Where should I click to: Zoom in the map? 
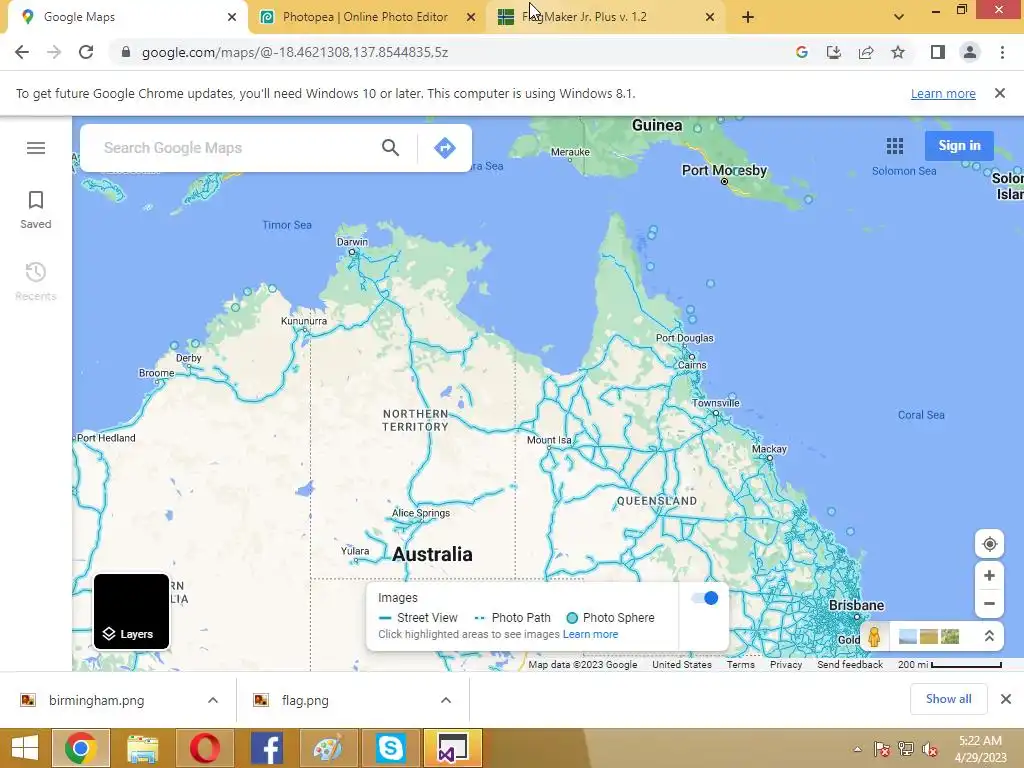coord(989,575)
